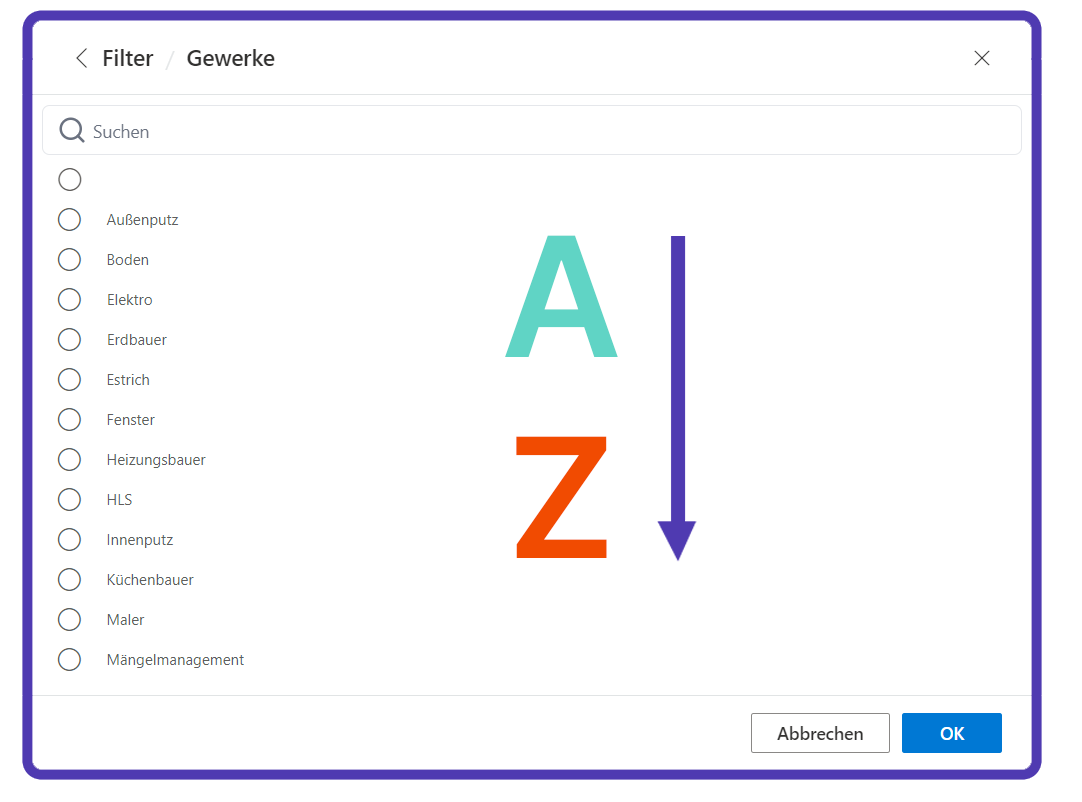This screenshot has width=1082, height=802.
Task: Choose the Mängelmanagement radio option
Action: point(69,660)
